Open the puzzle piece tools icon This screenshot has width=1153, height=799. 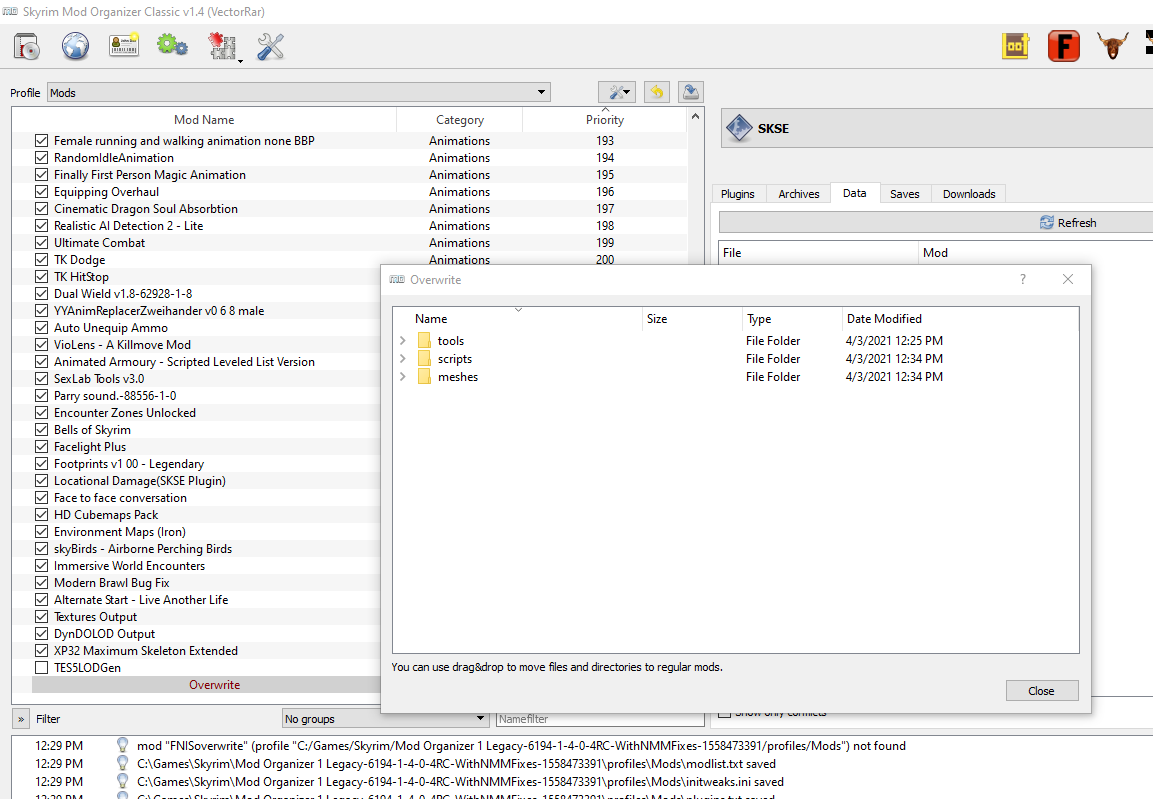tap(221, 46)
